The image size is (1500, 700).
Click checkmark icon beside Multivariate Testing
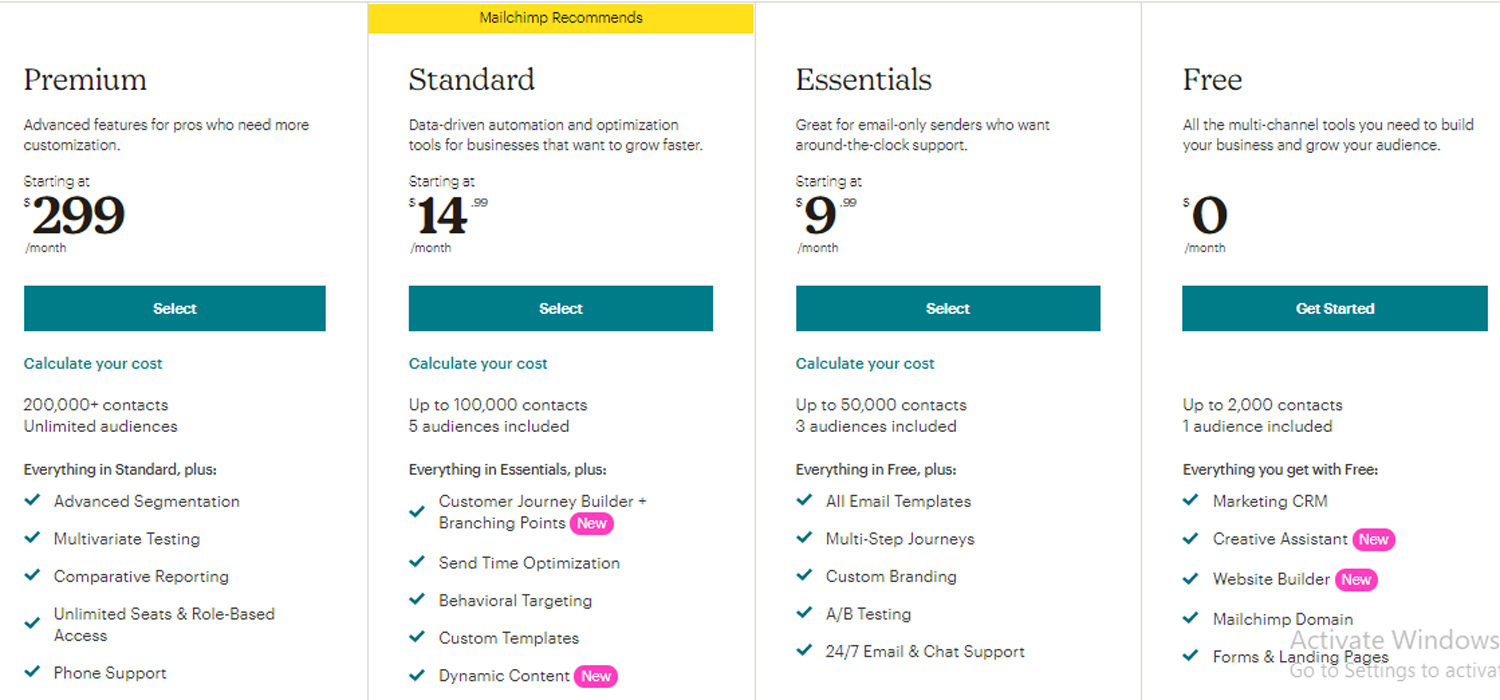[x=33, y=538]
